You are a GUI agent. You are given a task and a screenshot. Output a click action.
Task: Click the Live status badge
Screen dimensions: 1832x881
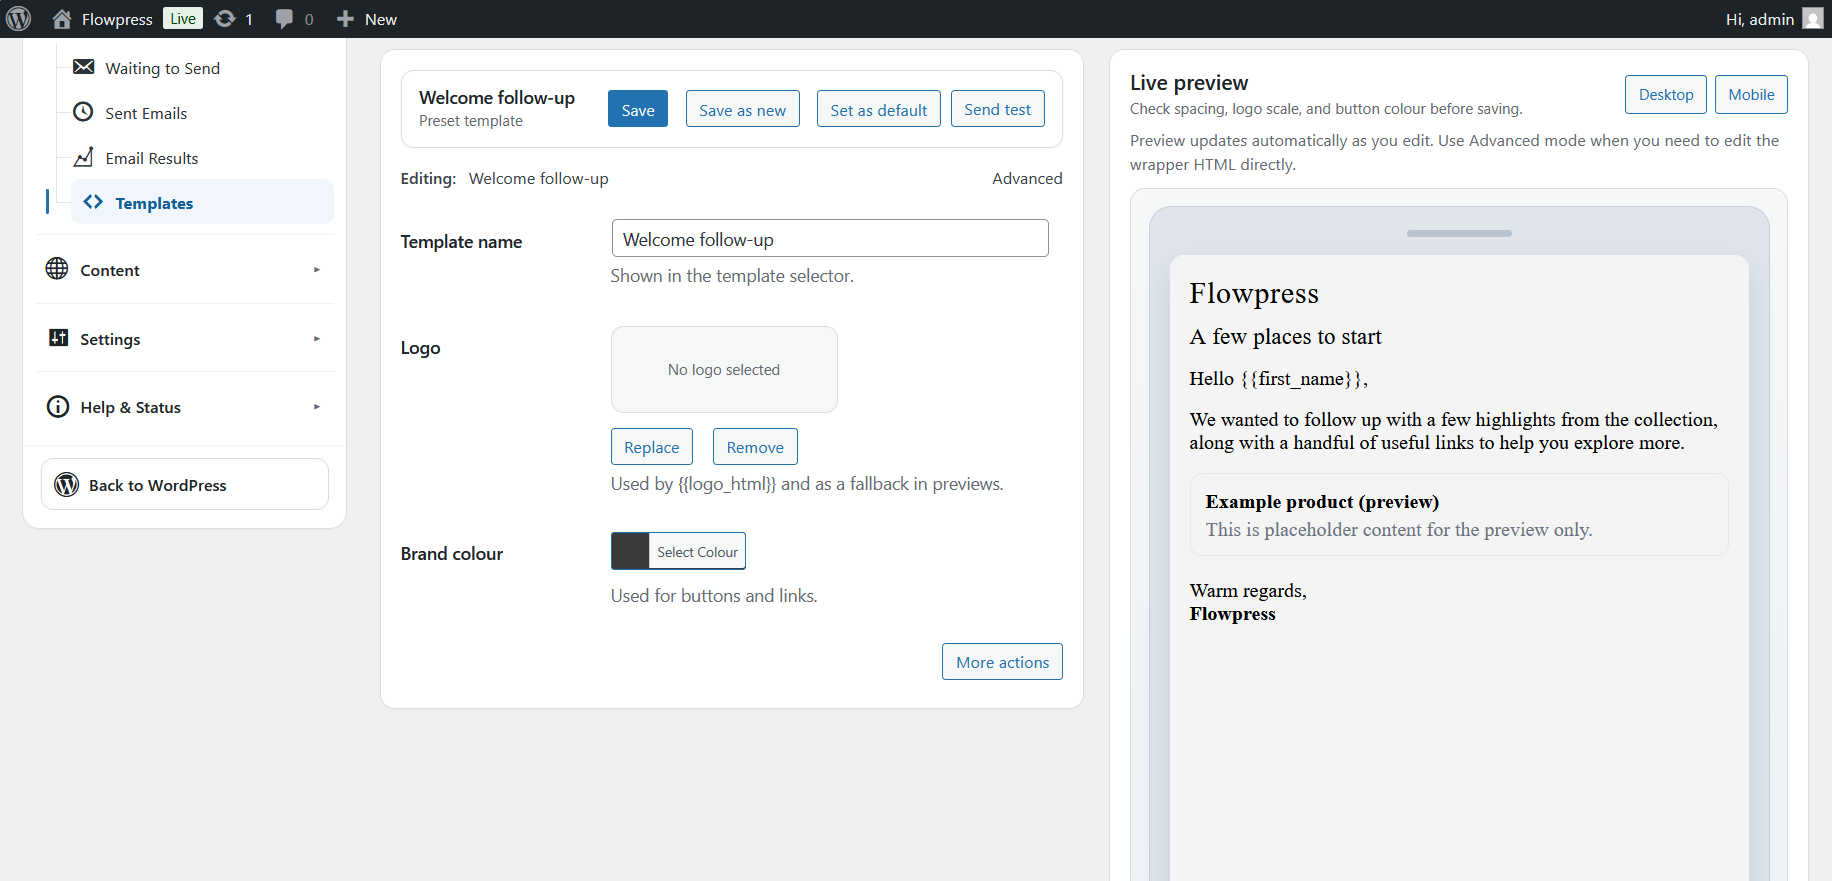[x=183, y=18]
